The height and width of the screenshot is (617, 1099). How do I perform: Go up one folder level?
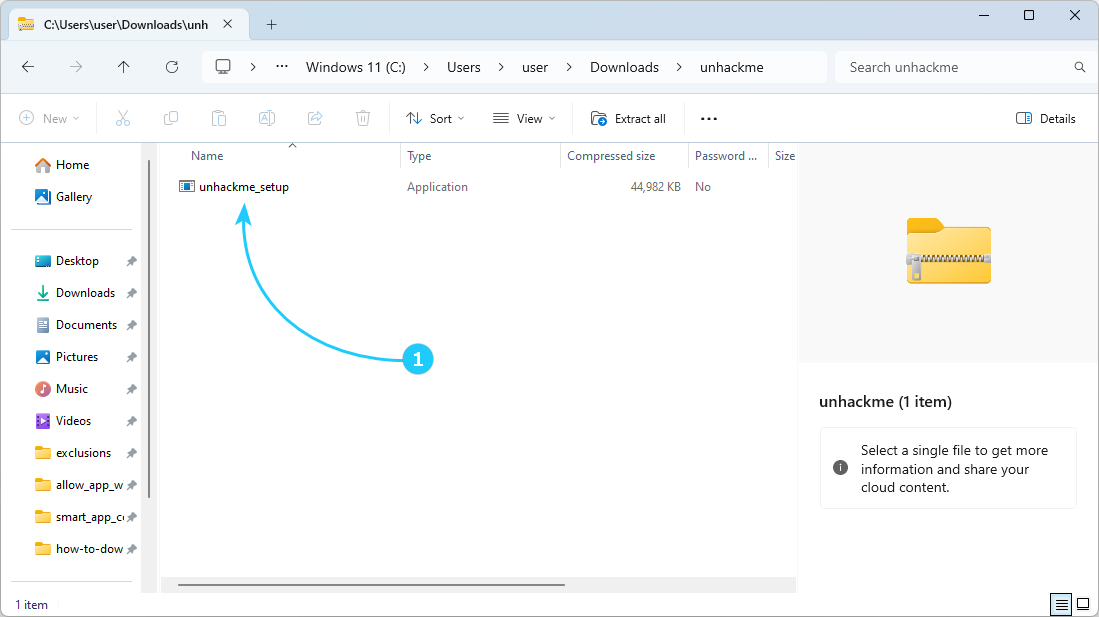[x=124, y=67]
